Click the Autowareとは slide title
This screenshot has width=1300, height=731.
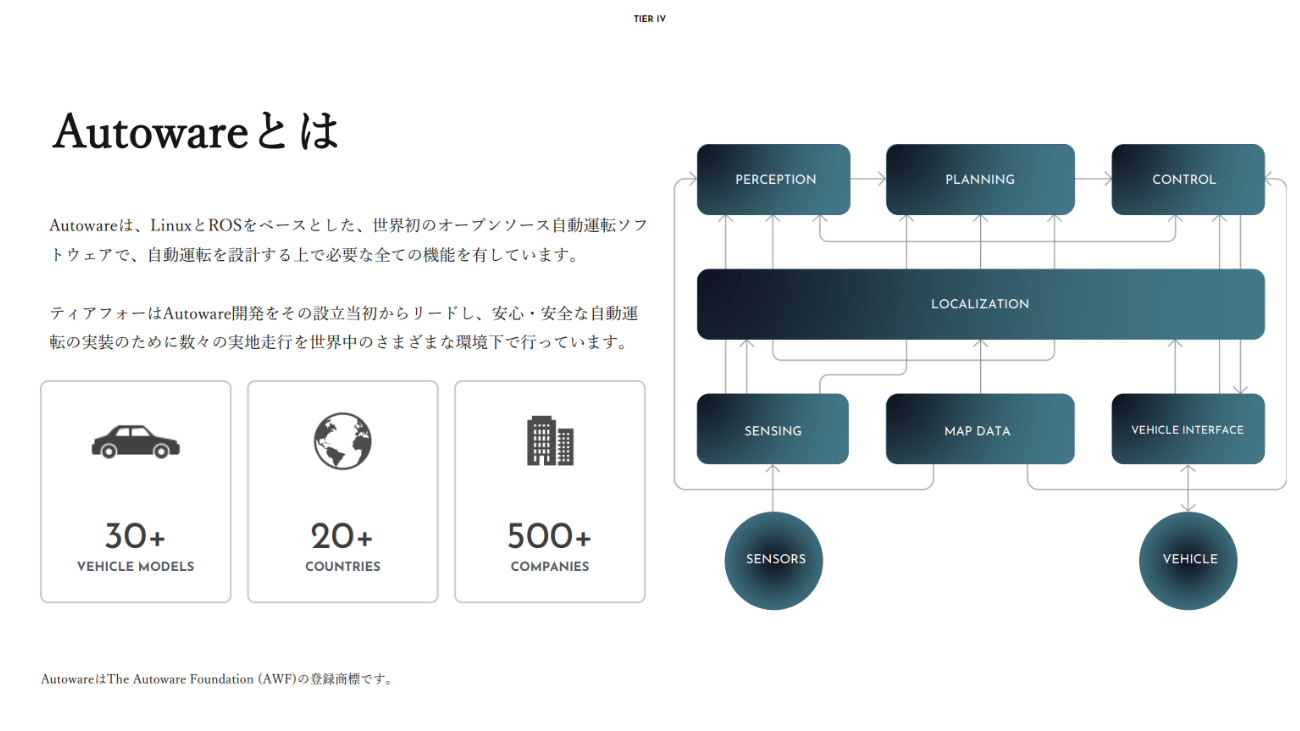196,131
